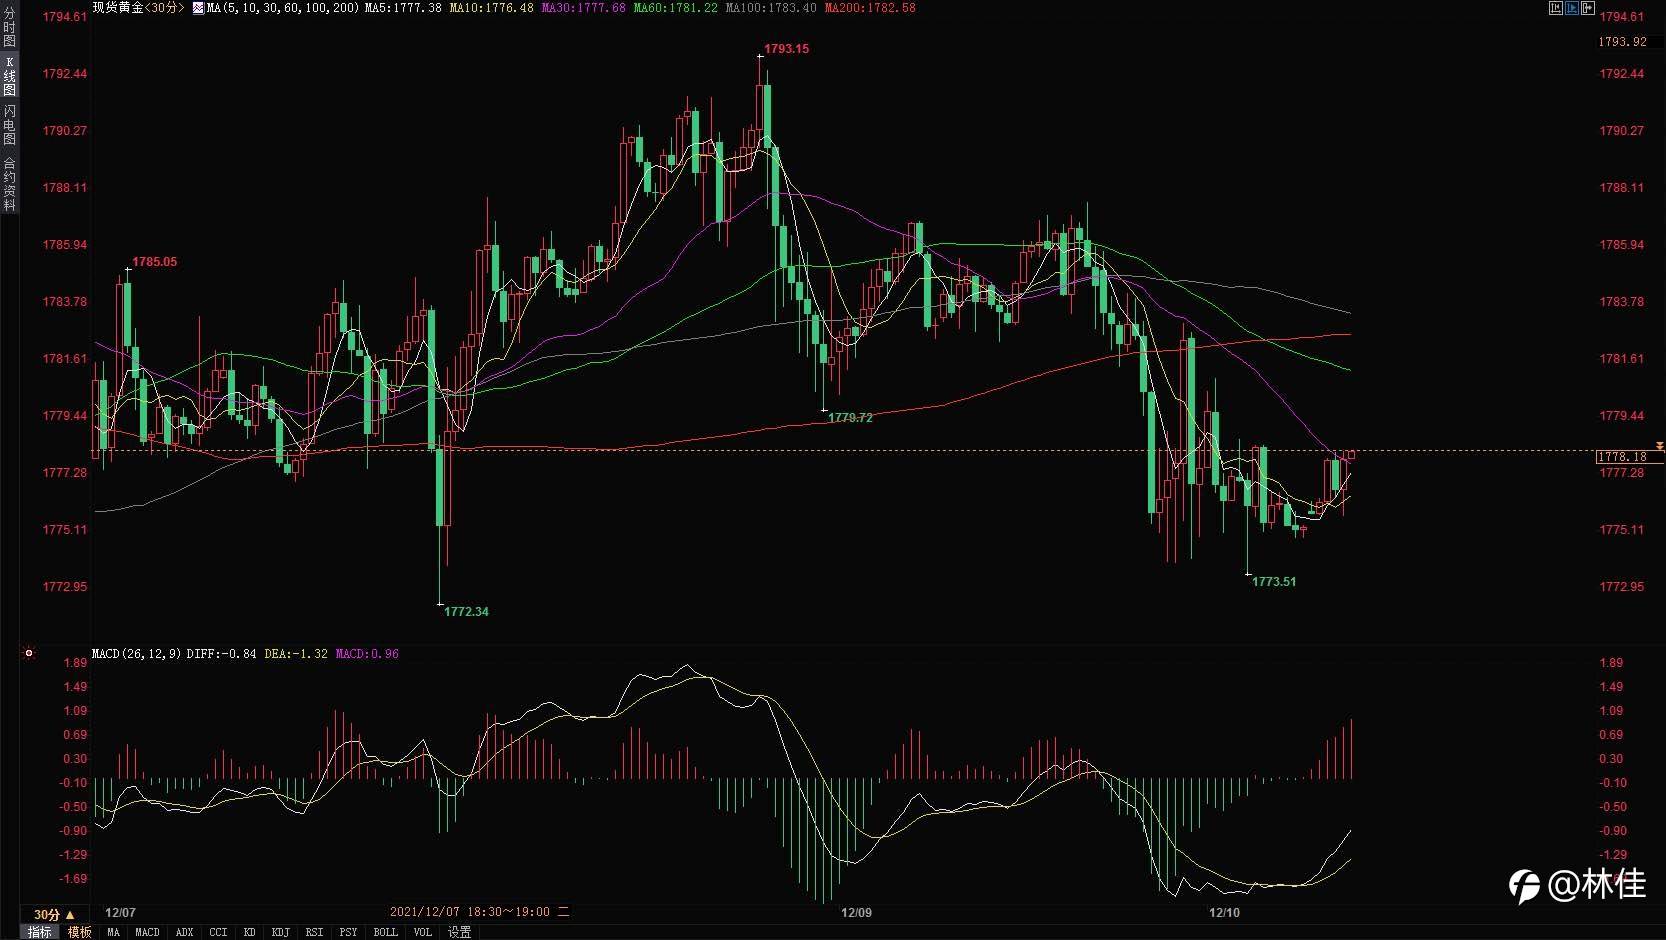Click the first chart axis icon at top right
1666x940 pixels.
click(x=1555, y=8)
